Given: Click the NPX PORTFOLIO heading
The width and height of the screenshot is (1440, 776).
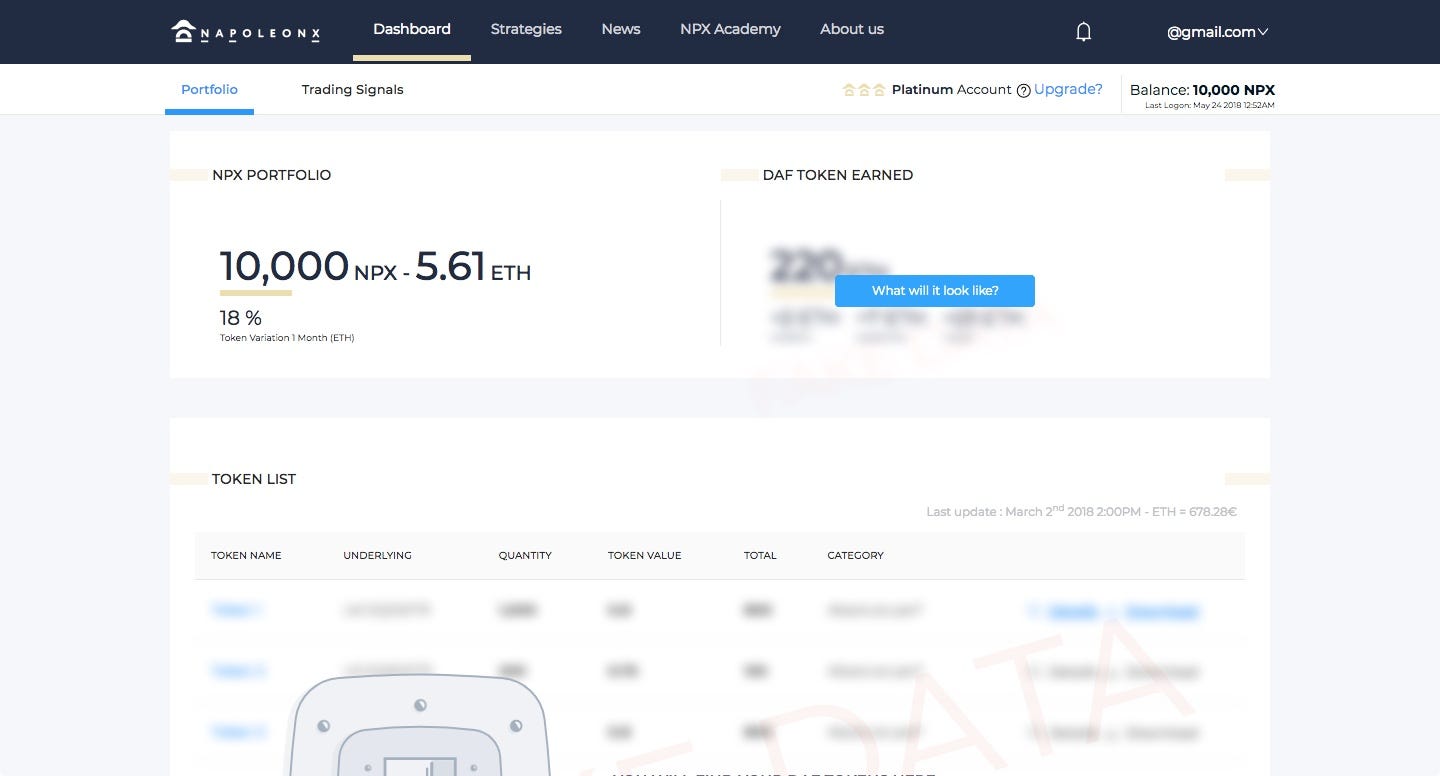Looking at the screenshot, I should [271, 175].
